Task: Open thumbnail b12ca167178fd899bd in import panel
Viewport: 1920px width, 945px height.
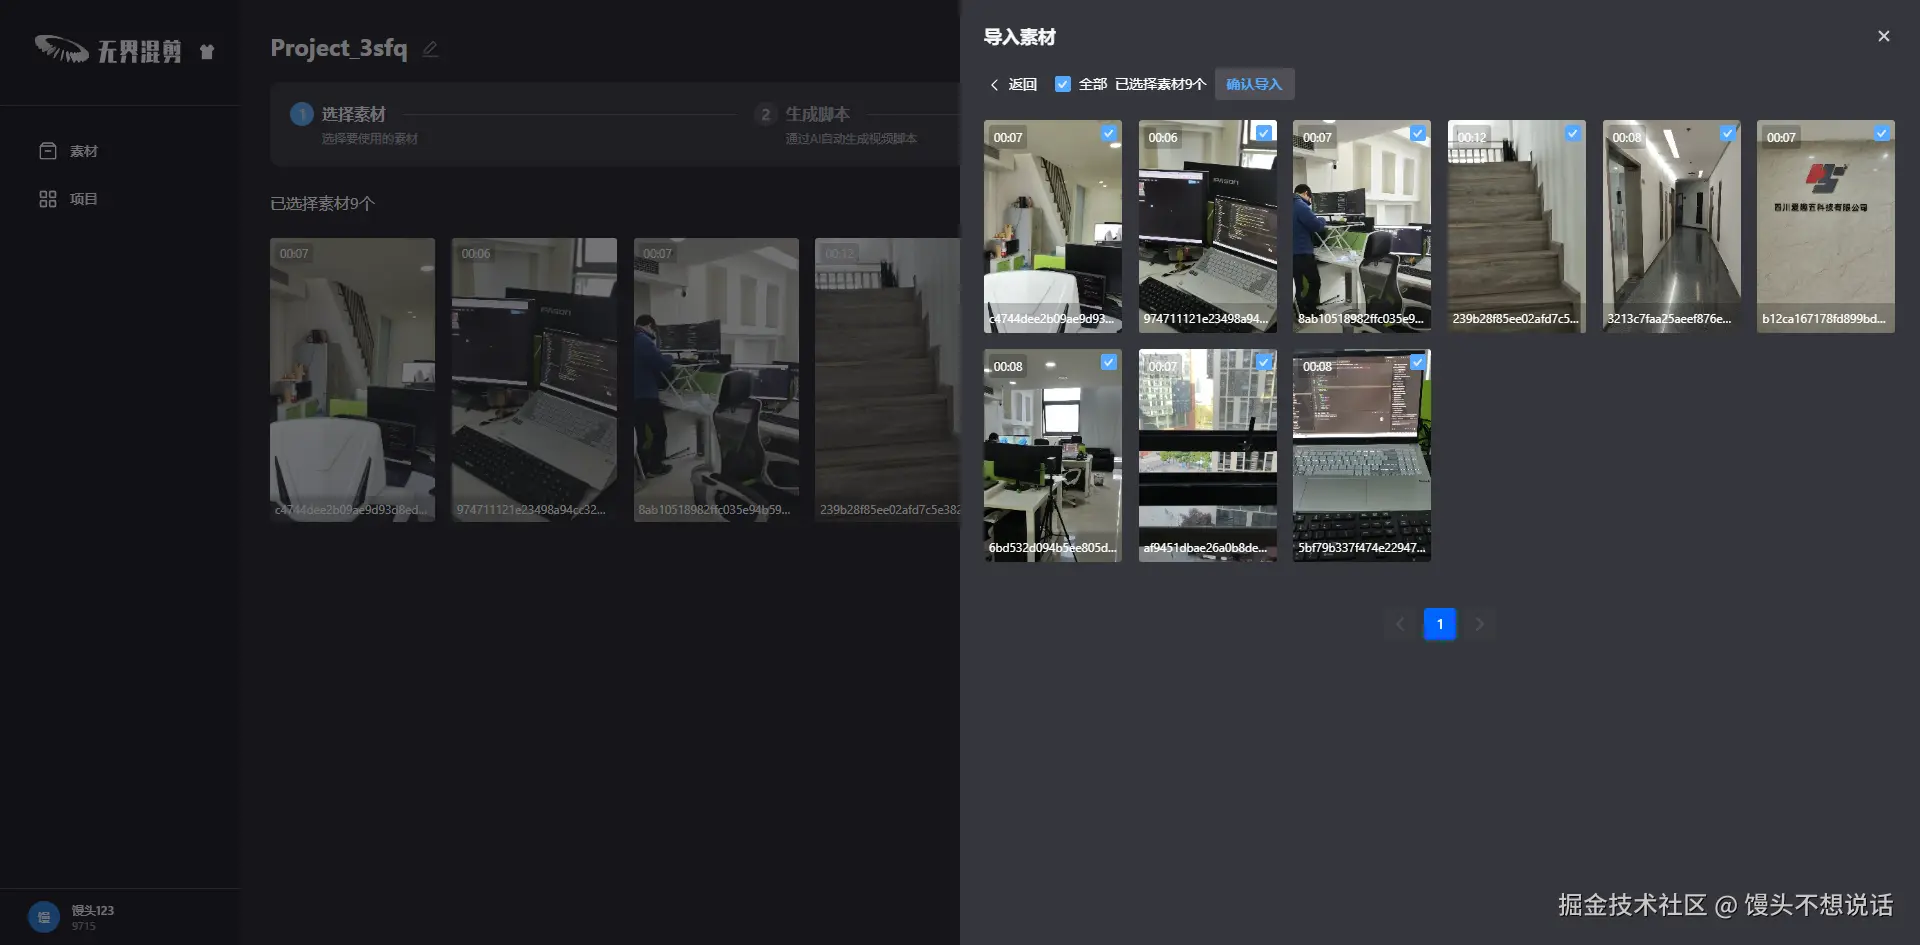Action: (x=1826, y=226)
